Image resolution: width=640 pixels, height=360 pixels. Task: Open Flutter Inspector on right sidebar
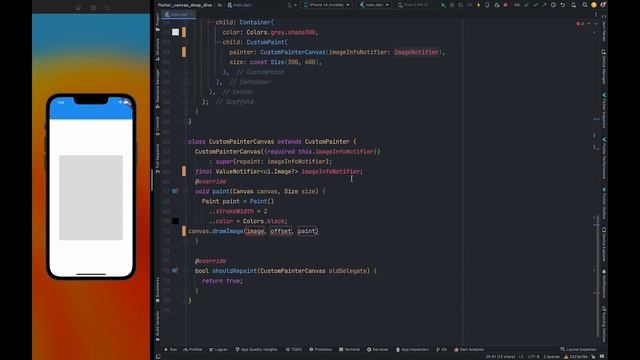pyautogui.click(x=604, y=110)
